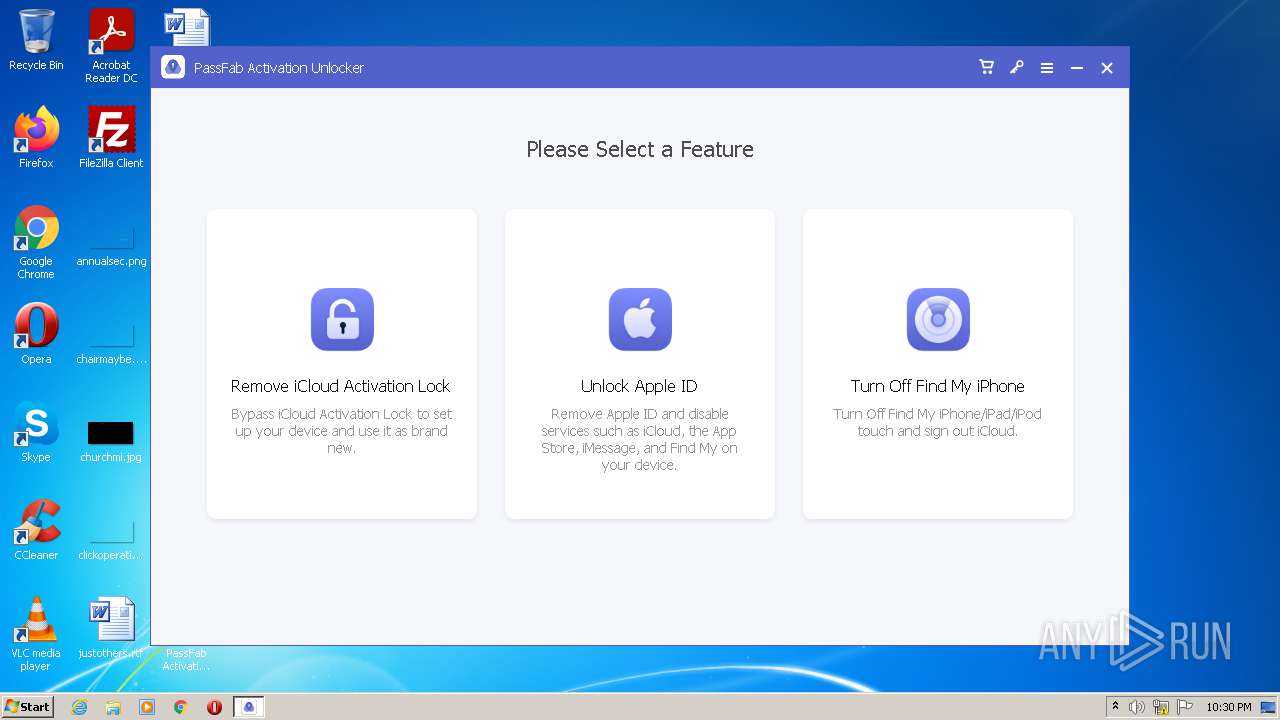Open the shopping cart purchase icon
The width and height of the screenshot is (1280, 720).
point(987,67)
